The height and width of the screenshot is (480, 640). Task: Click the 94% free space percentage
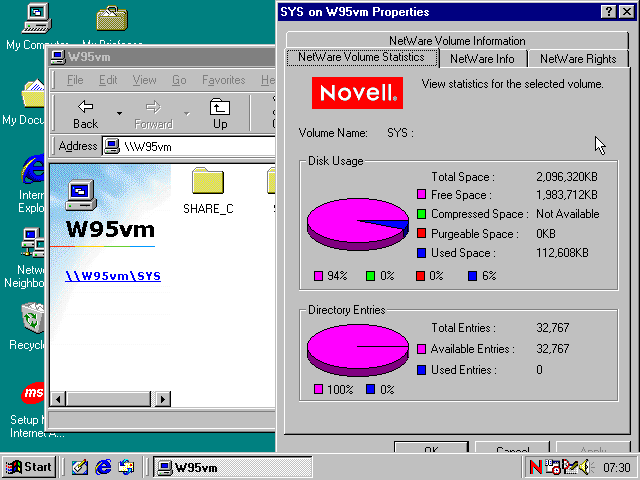[337, 276]
